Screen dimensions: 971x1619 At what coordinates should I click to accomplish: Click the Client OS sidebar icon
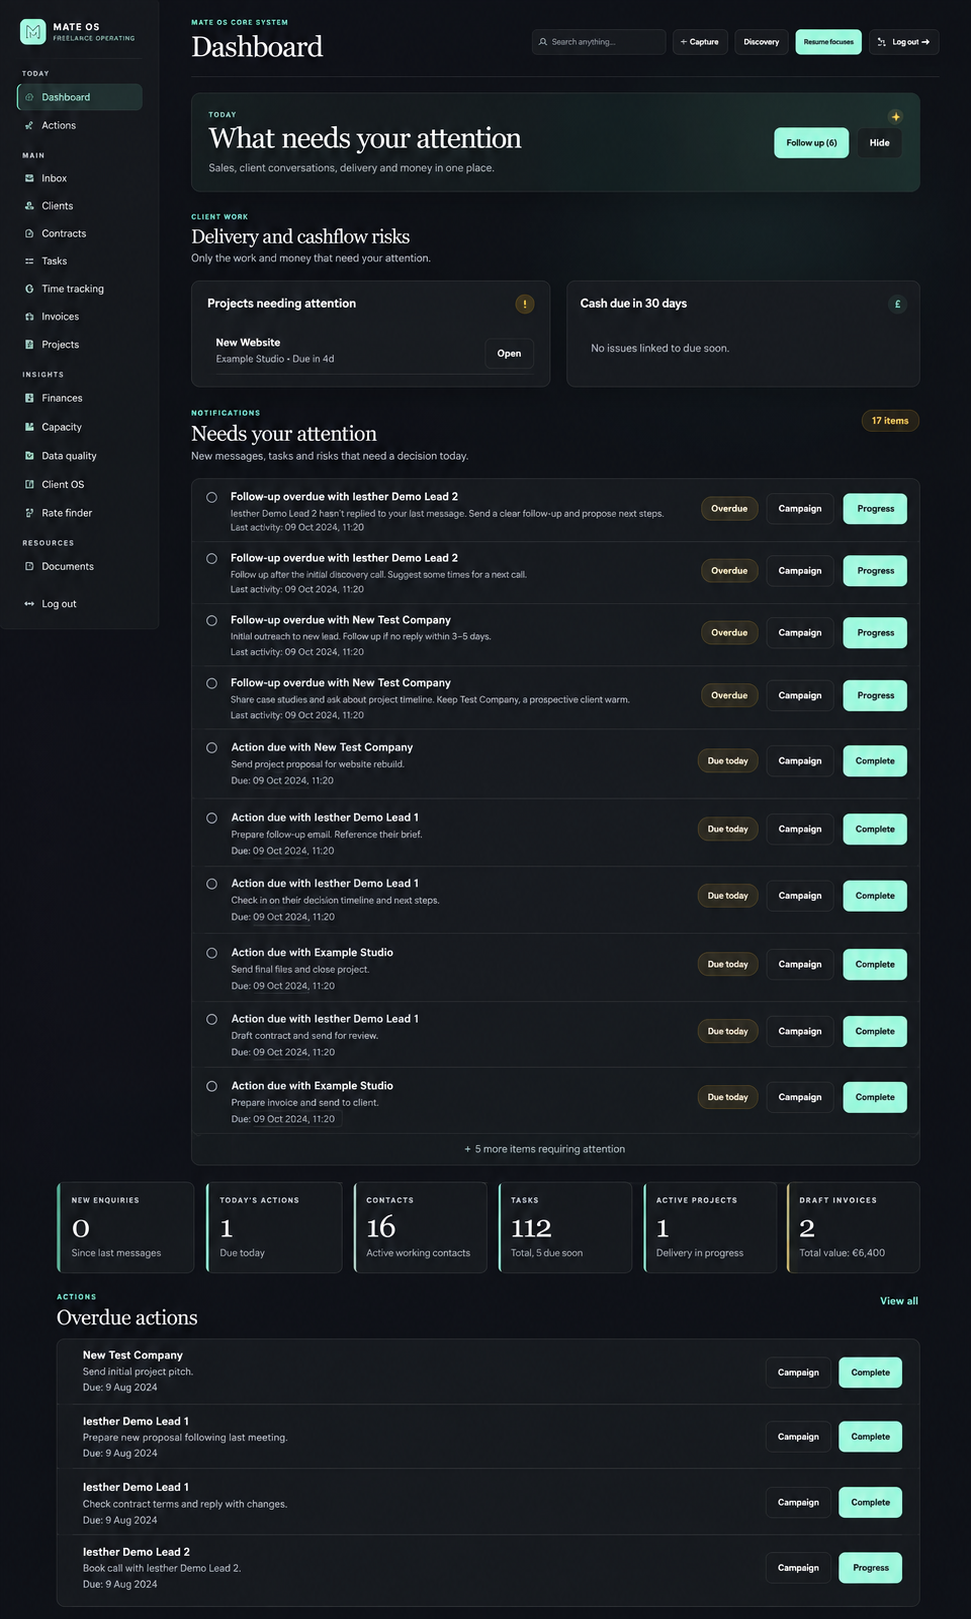click(29, 484)
